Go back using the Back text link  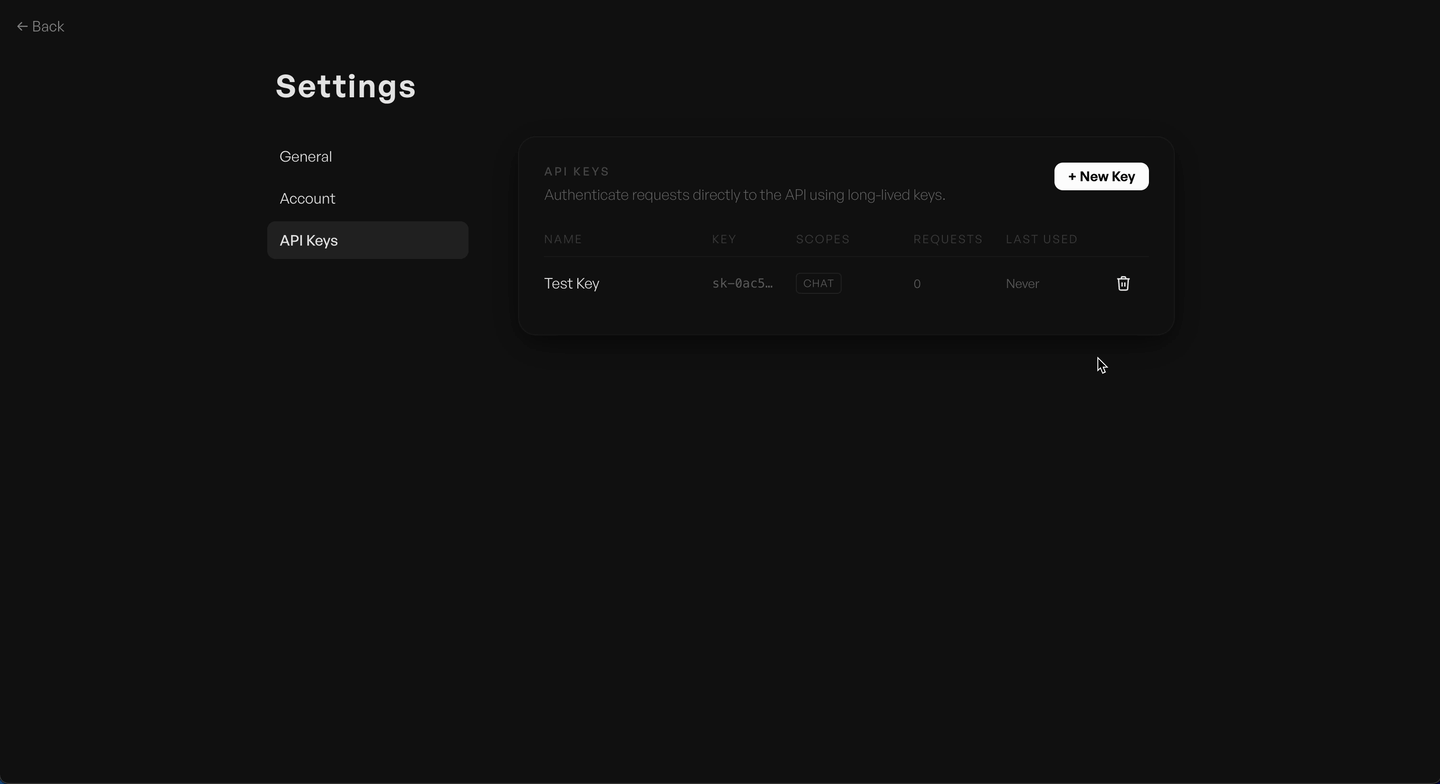coord(48,27)
